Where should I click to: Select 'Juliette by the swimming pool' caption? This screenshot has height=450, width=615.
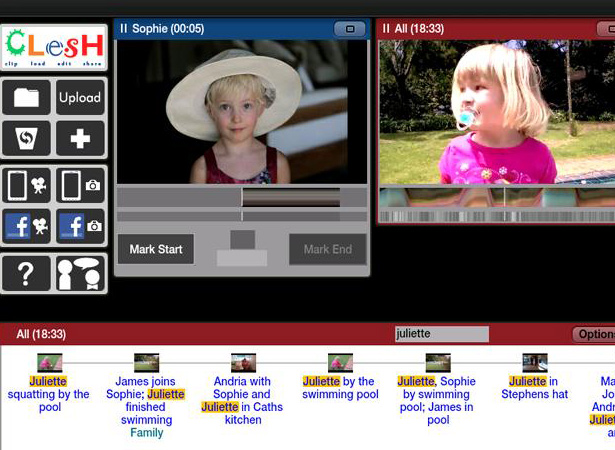tap(340, 388)
